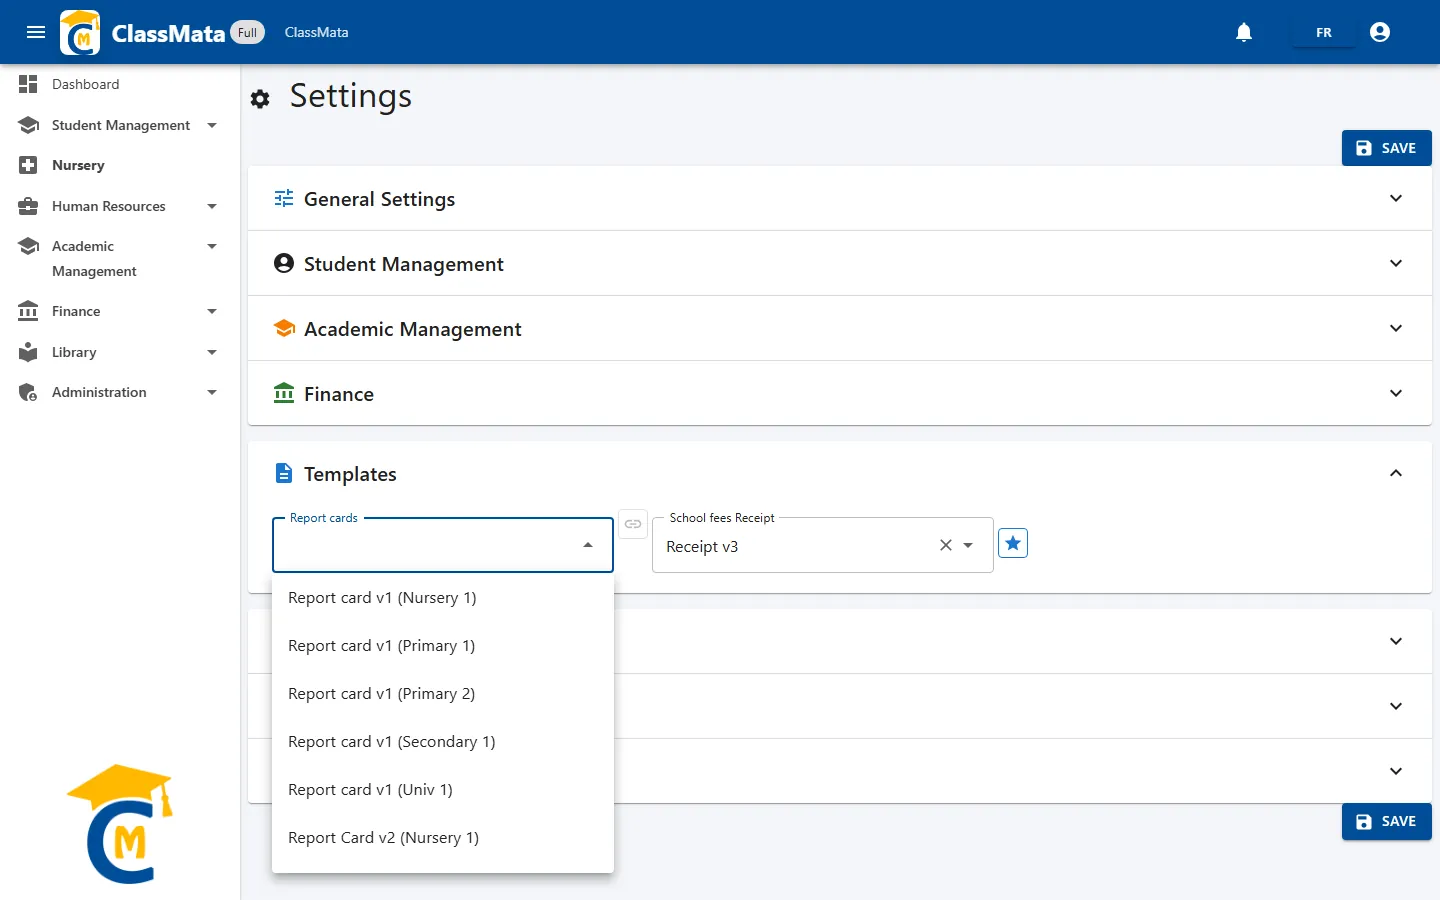Expand the Student Management settings section
This screenshot has width=1440, height=900.
pos(1396,263)
